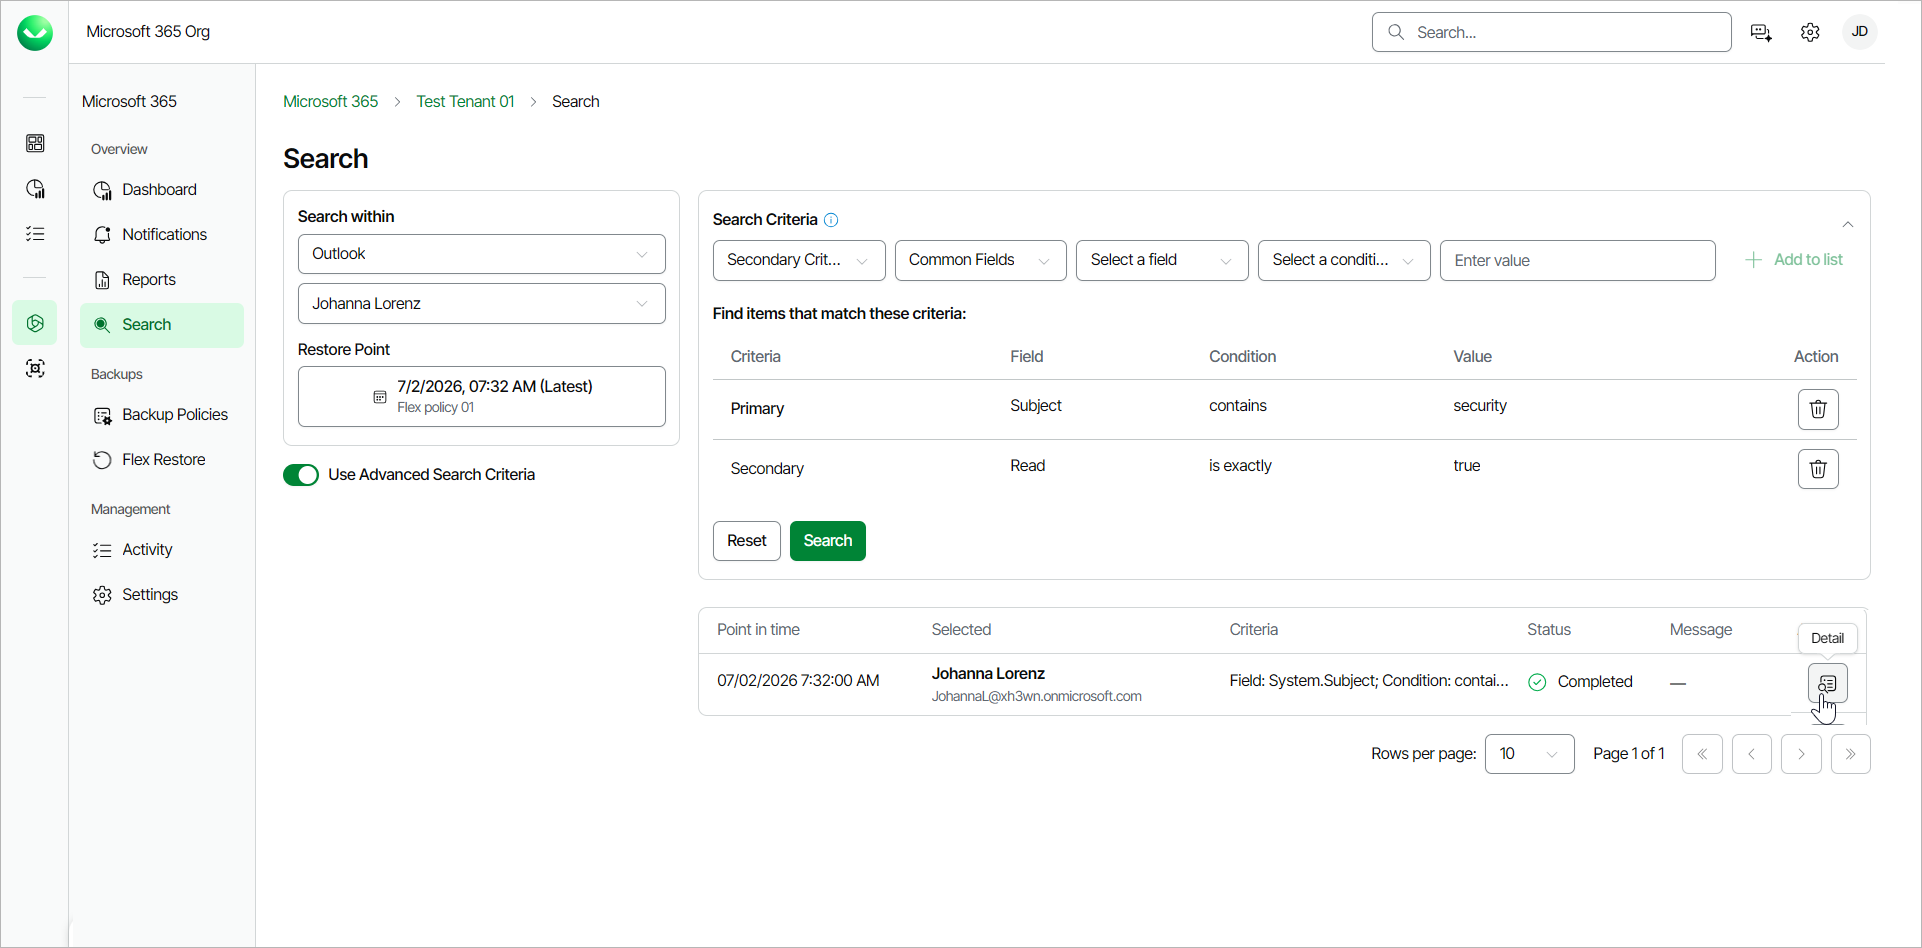The image size is (1922, 948).
Task: Open the Secondary Criteria type dropdown
Action: tap(799, 260)
